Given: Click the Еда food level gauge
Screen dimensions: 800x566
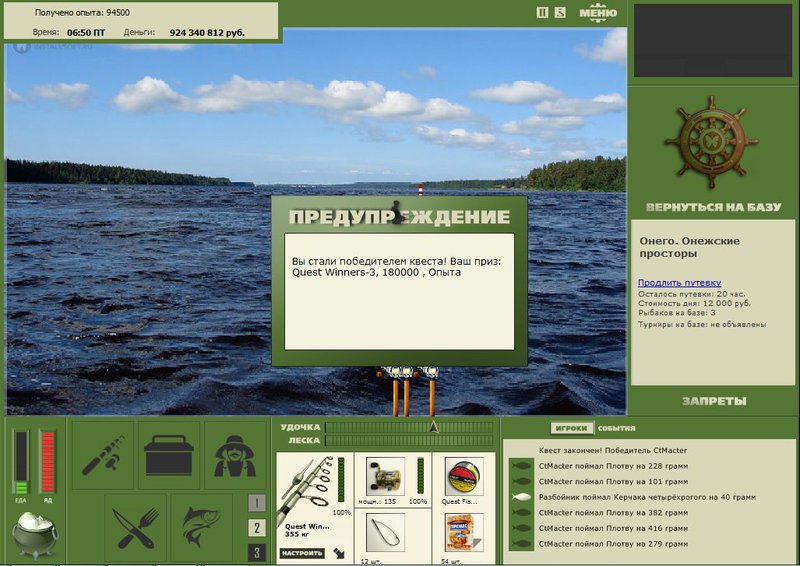Looking at the screenshot, I should click(x=21, y=462).
